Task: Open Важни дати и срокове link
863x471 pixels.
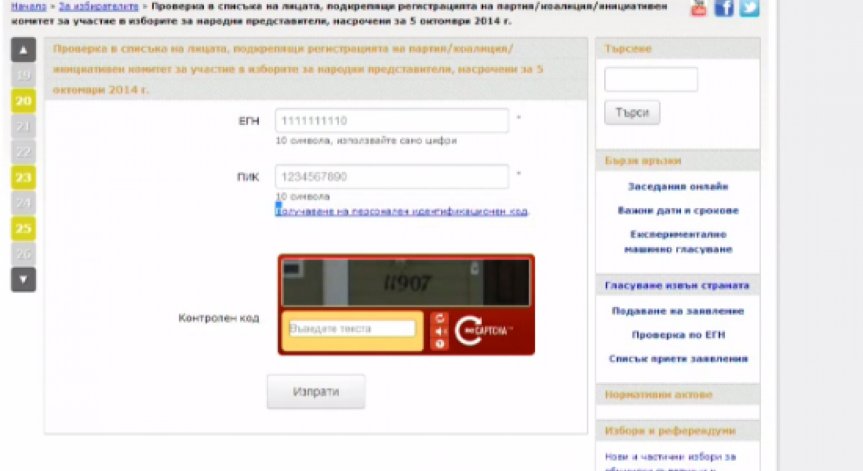Action: (678, 210)
